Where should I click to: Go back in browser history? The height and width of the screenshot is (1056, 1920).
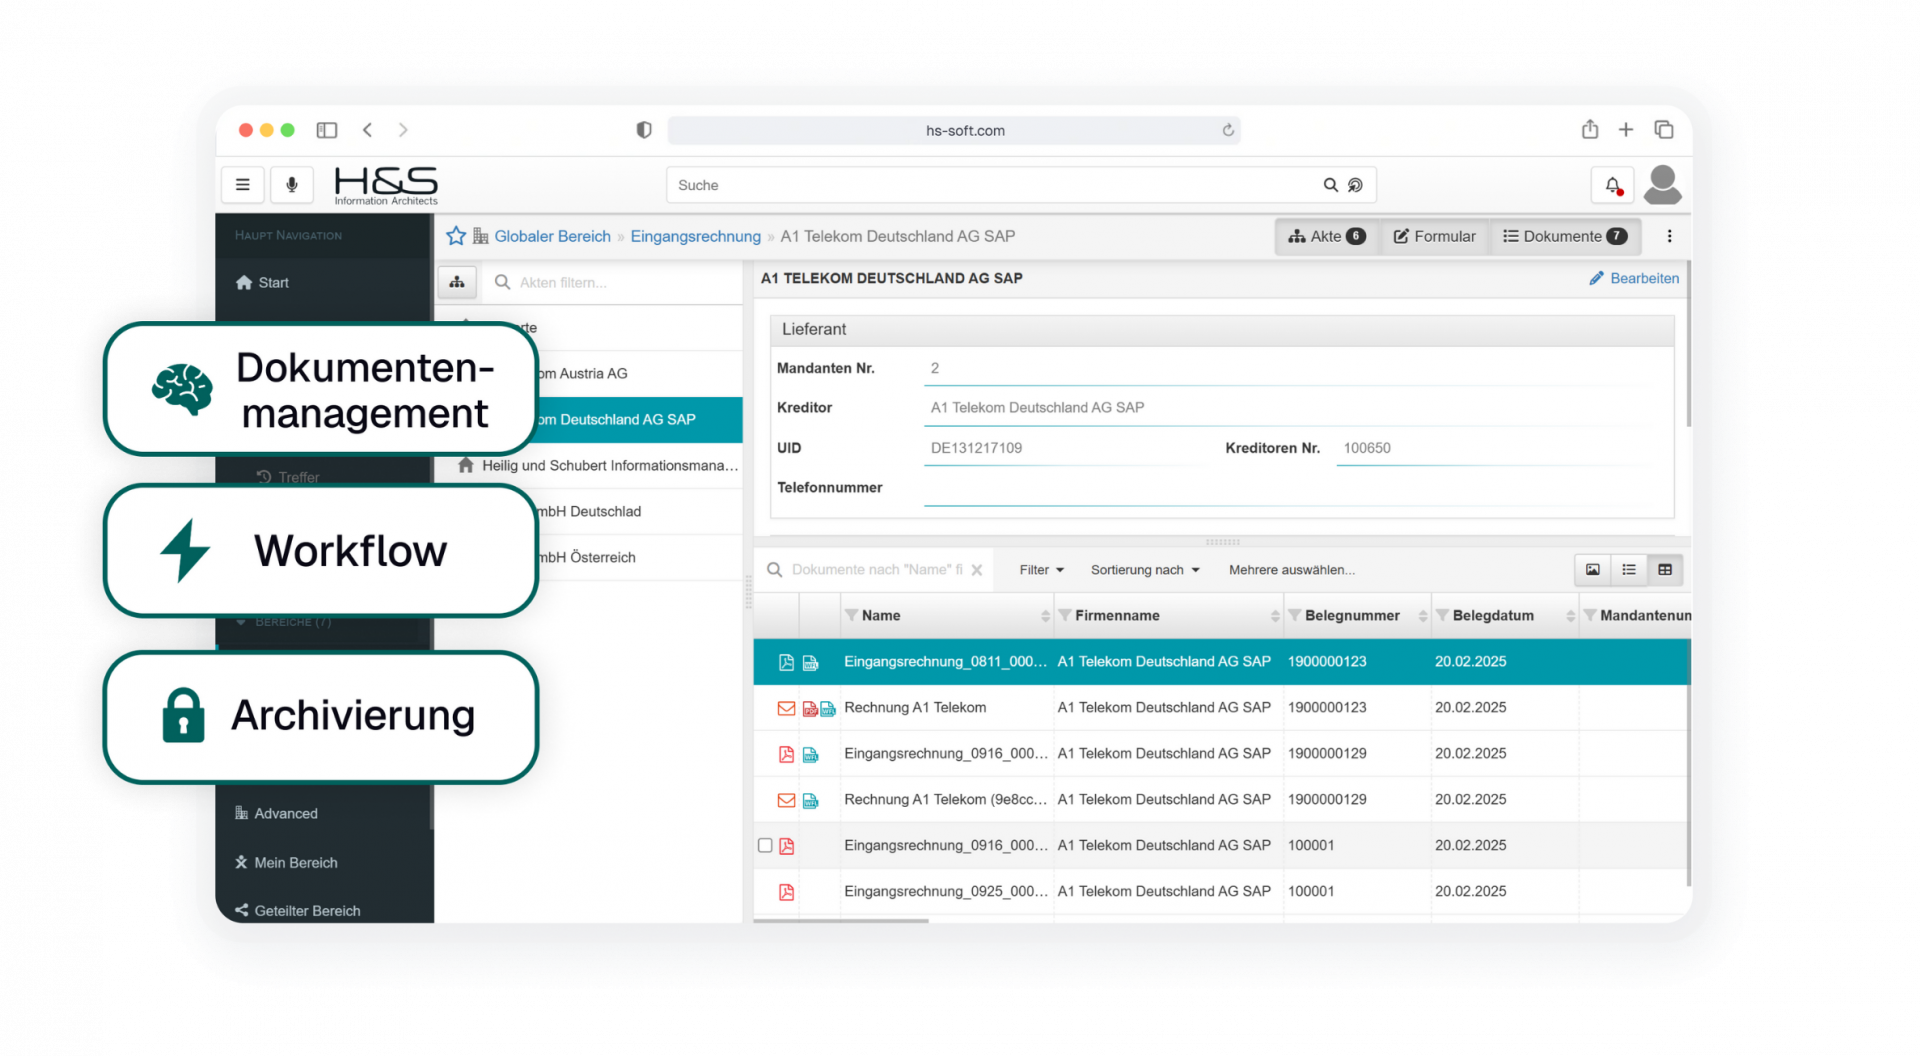(x=368, y=130)
